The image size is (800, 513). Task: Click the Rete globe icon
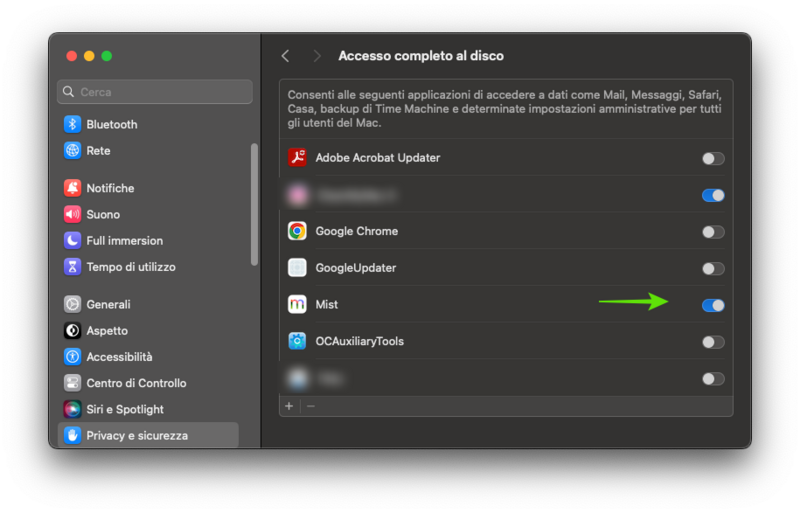[x=72, y=150]
